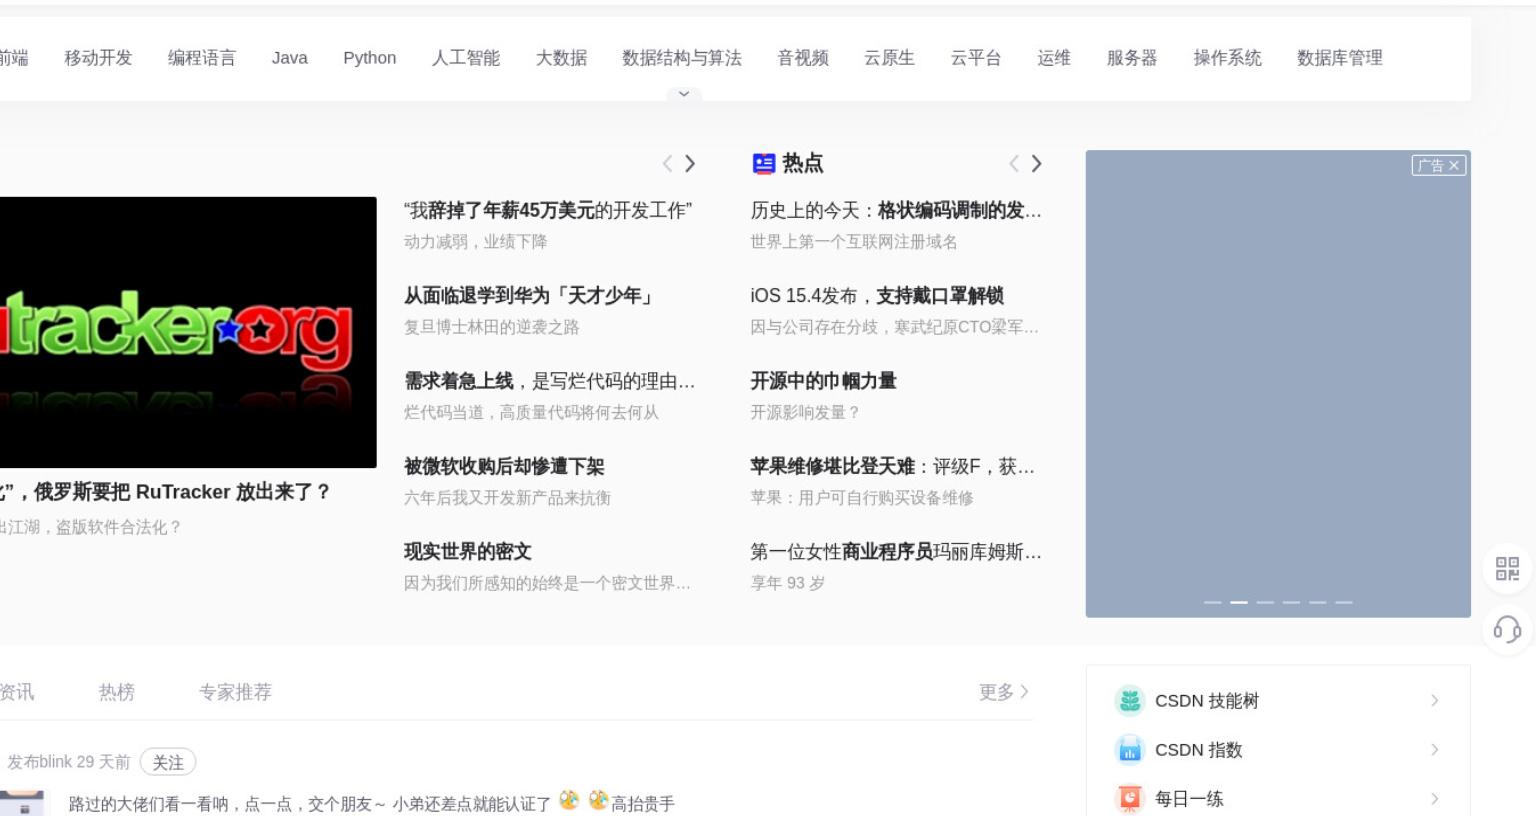Open the 移动开发 category
Viewport: 1536px width, 816px height.
coord(98,58)
